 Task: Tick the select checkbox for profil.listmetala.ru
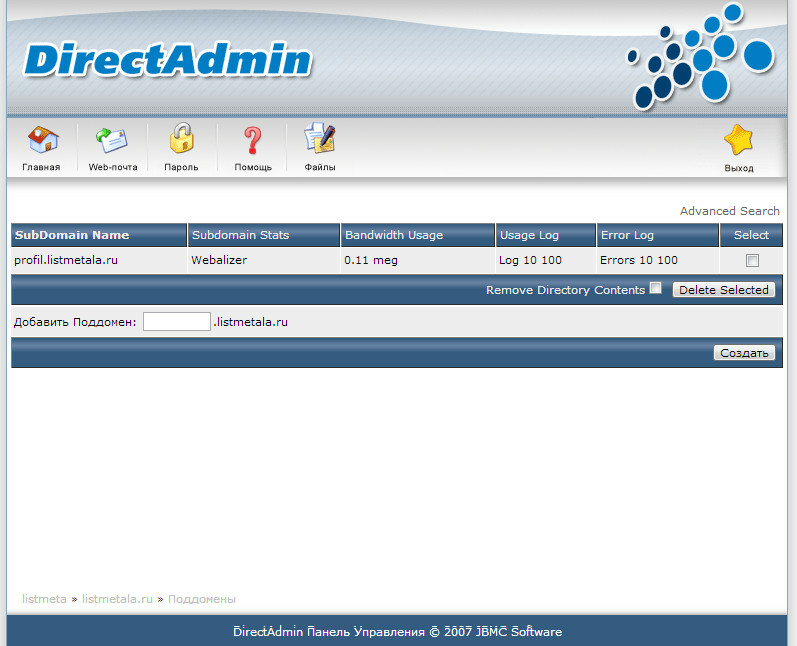[752, 260]
